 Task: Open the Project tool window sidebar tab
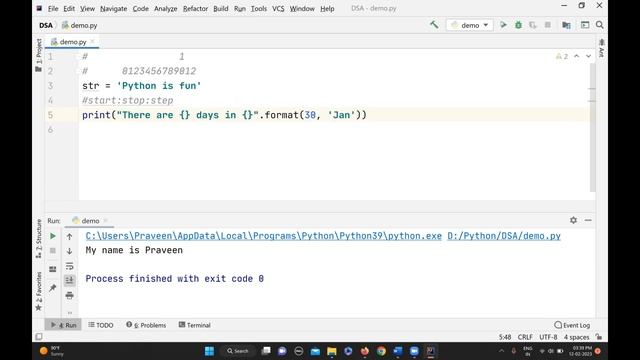(39, 56)
